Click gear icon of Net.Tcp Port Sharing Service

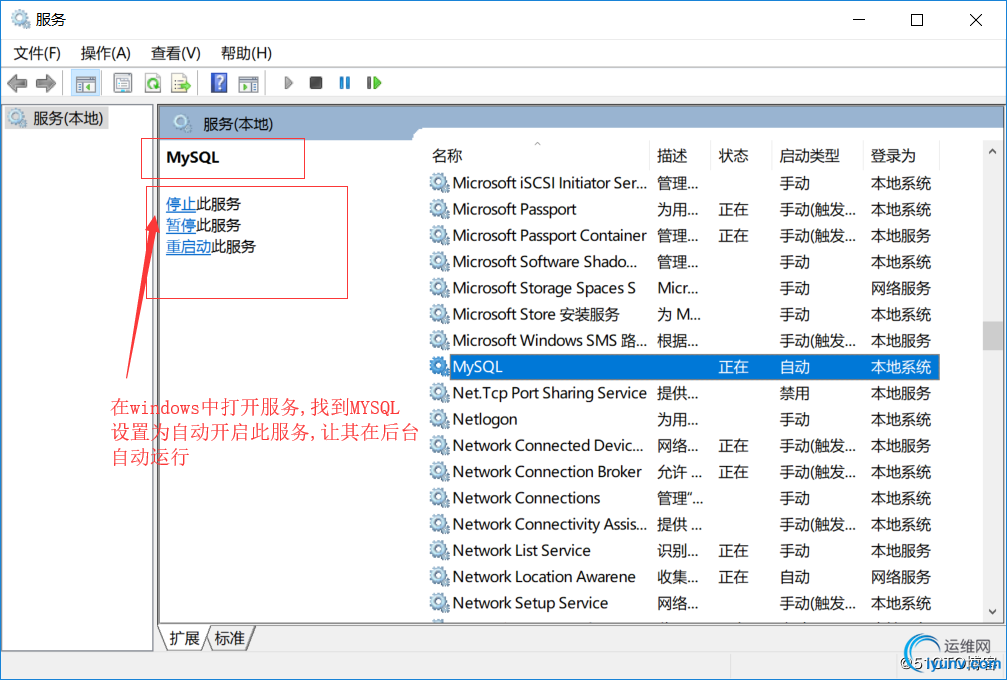point(439,393)
